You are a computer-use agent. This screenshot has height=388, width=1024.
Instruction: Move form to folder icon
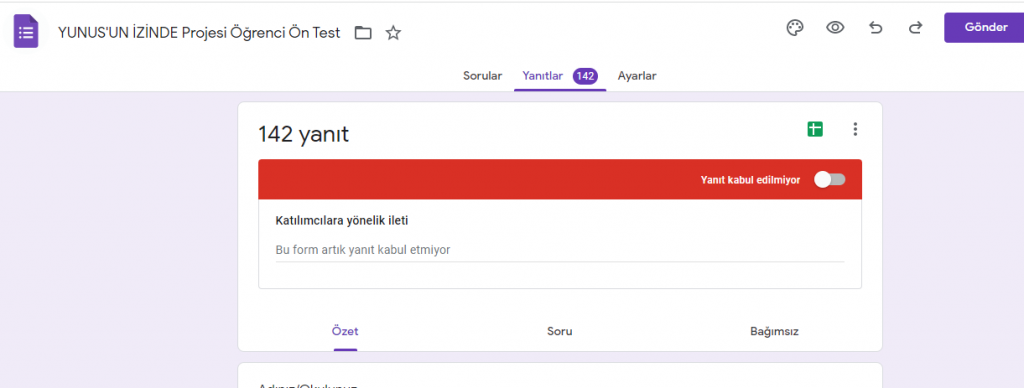[x=363, y=33]
